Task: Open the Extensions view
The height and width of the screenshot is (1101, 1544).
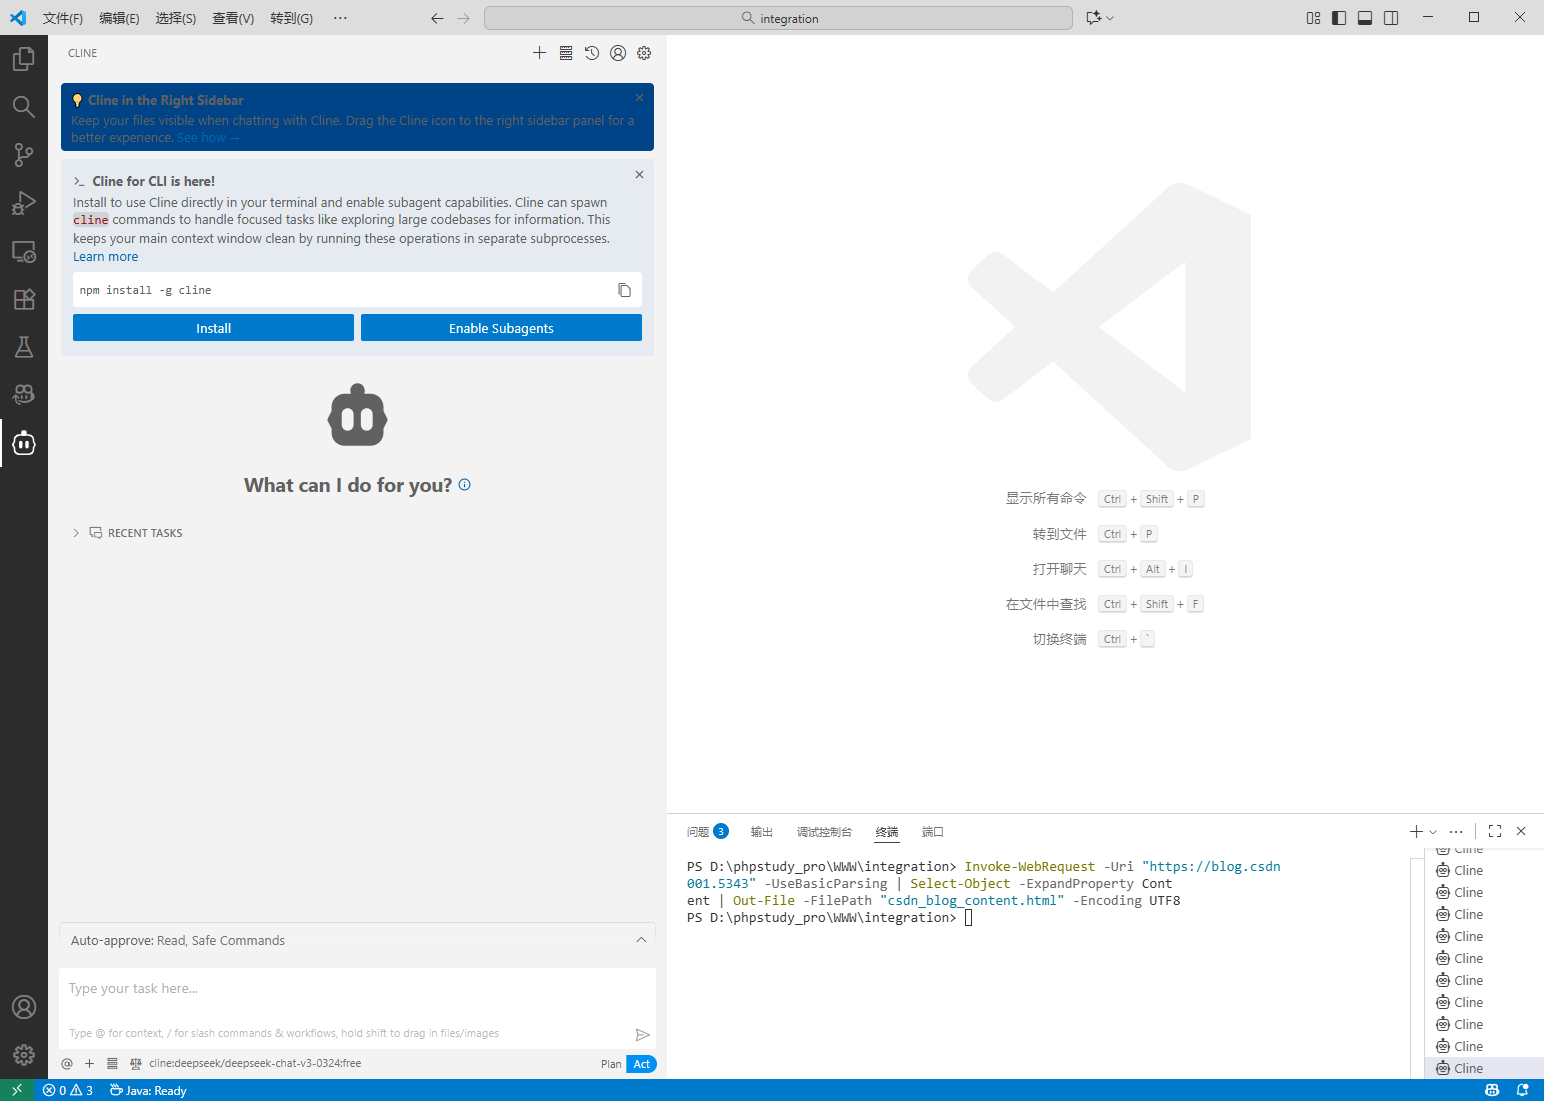Action: pyautogui.click(x=24, y=299)
